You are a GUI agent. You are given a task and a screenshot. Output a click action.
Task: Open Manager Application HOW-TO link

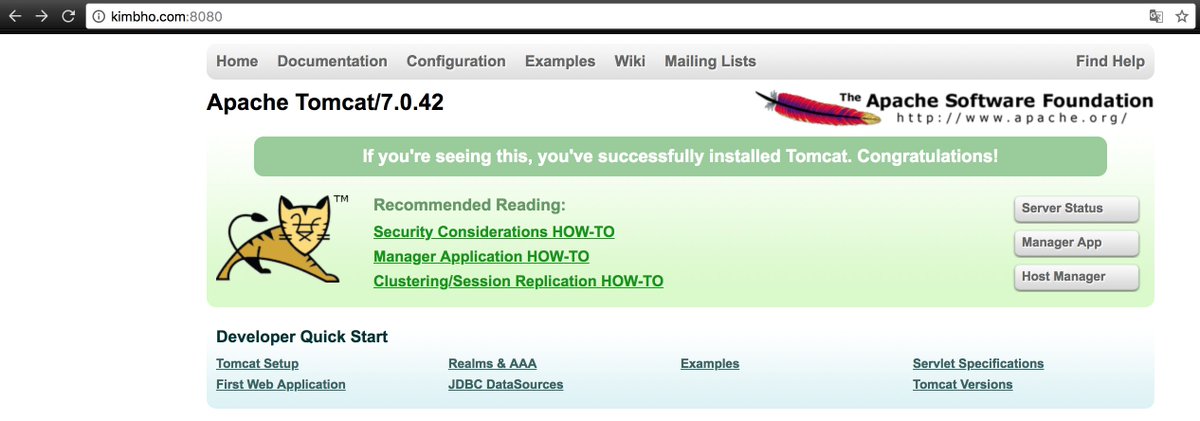point(481,257)
